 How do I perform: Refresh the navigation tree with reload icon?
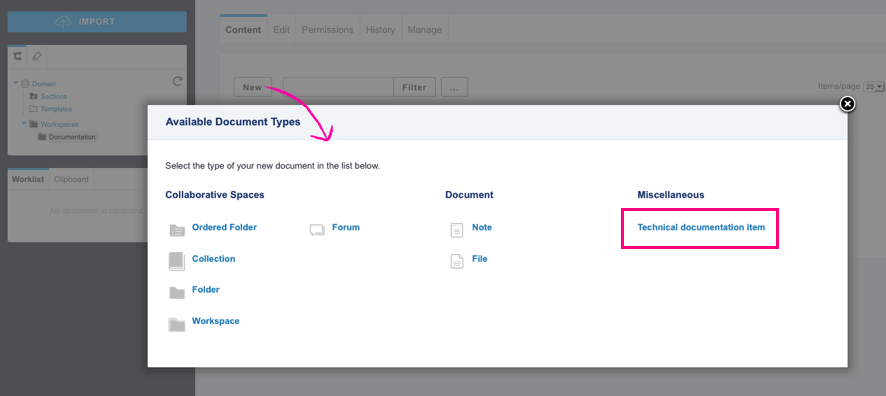(x=177, y=81)
